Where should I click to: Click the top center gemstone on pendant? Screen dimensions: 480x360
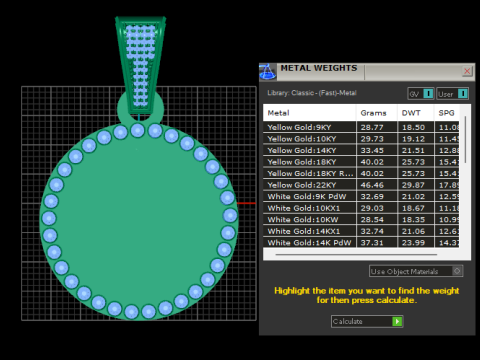(x=138, y=130)
